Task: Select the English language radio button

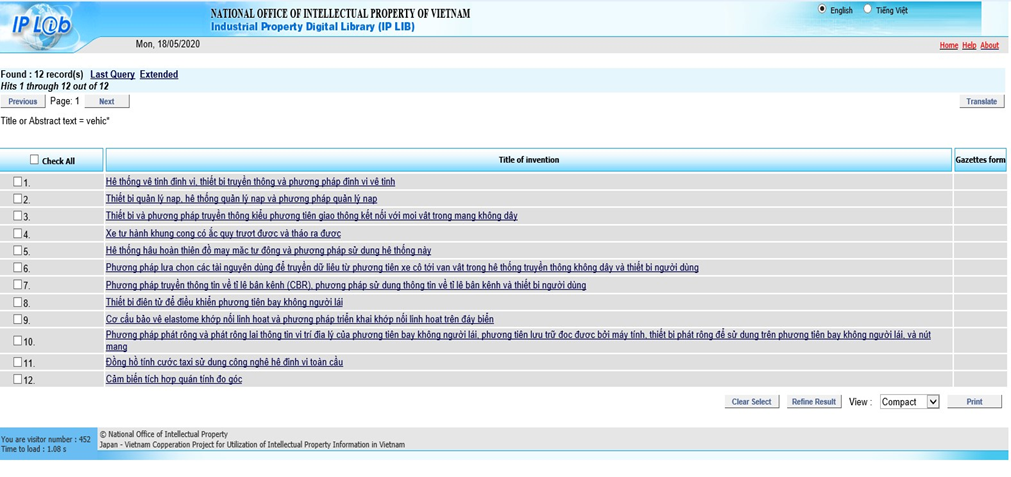Action: [821, 10]
